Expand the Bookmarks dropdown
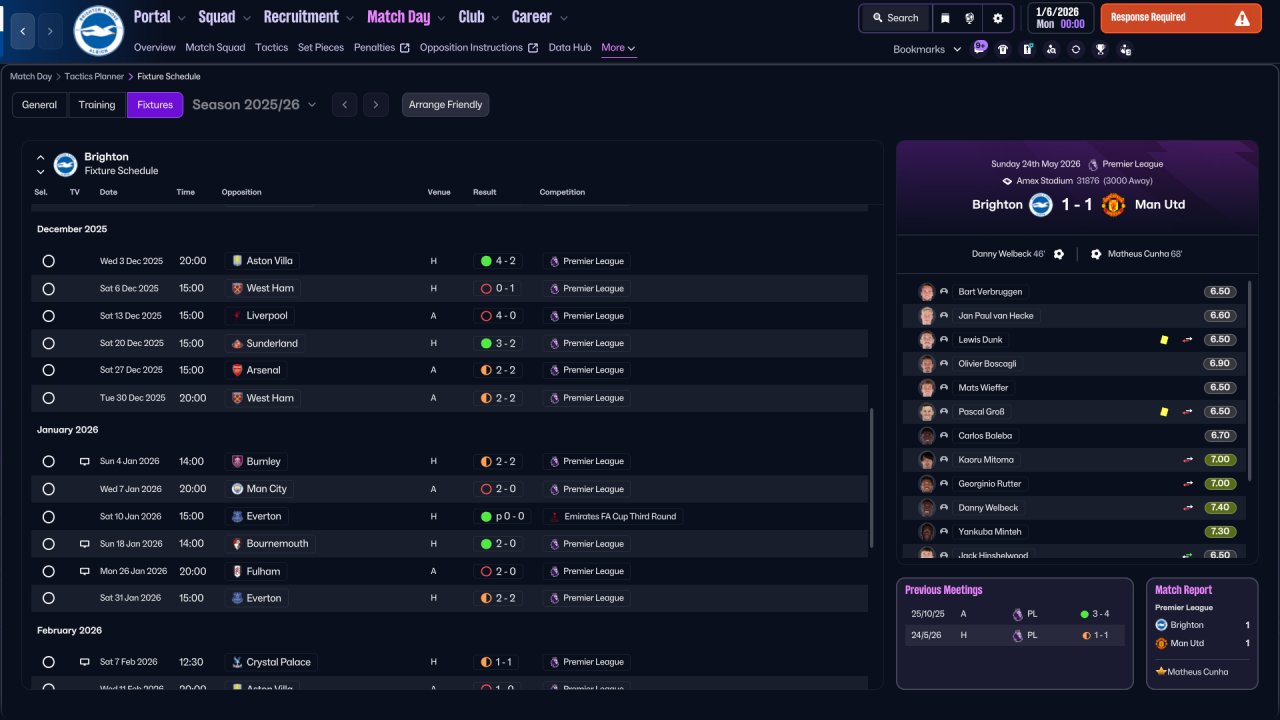 point(927,49)
